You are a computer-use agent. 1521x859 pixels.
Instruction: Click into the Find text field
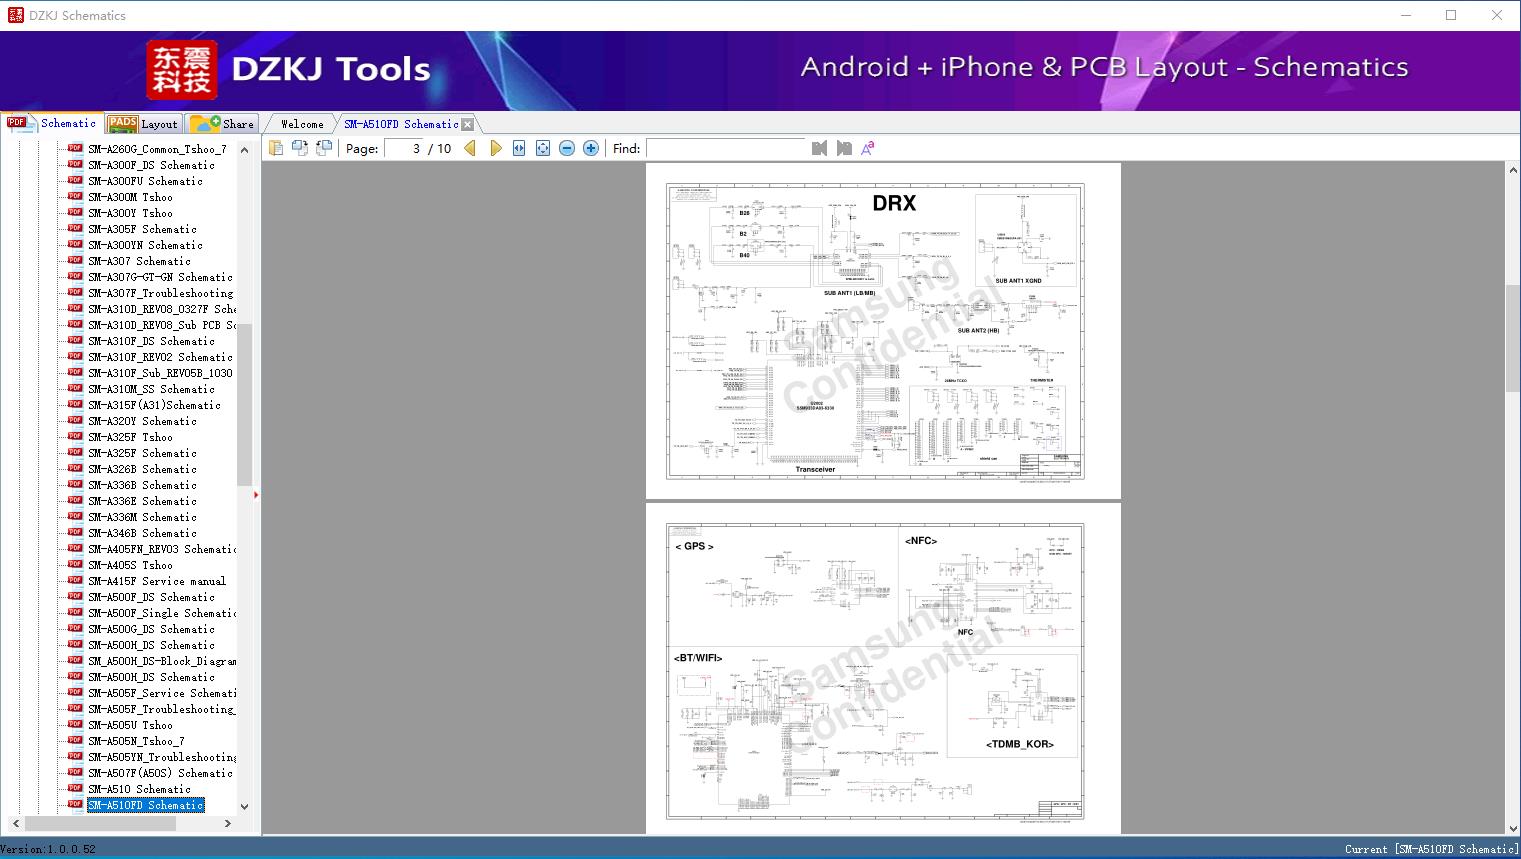click(726, 148)
